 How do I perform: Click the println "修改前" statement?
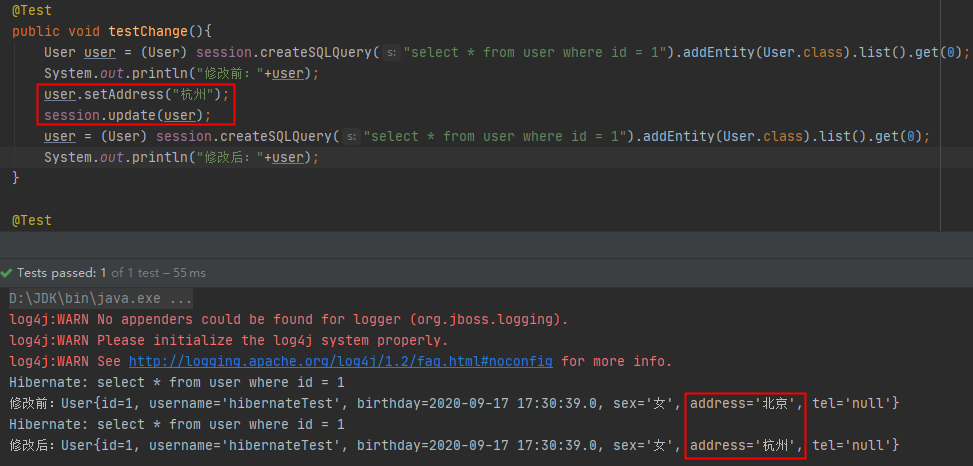tap(180, 74)
